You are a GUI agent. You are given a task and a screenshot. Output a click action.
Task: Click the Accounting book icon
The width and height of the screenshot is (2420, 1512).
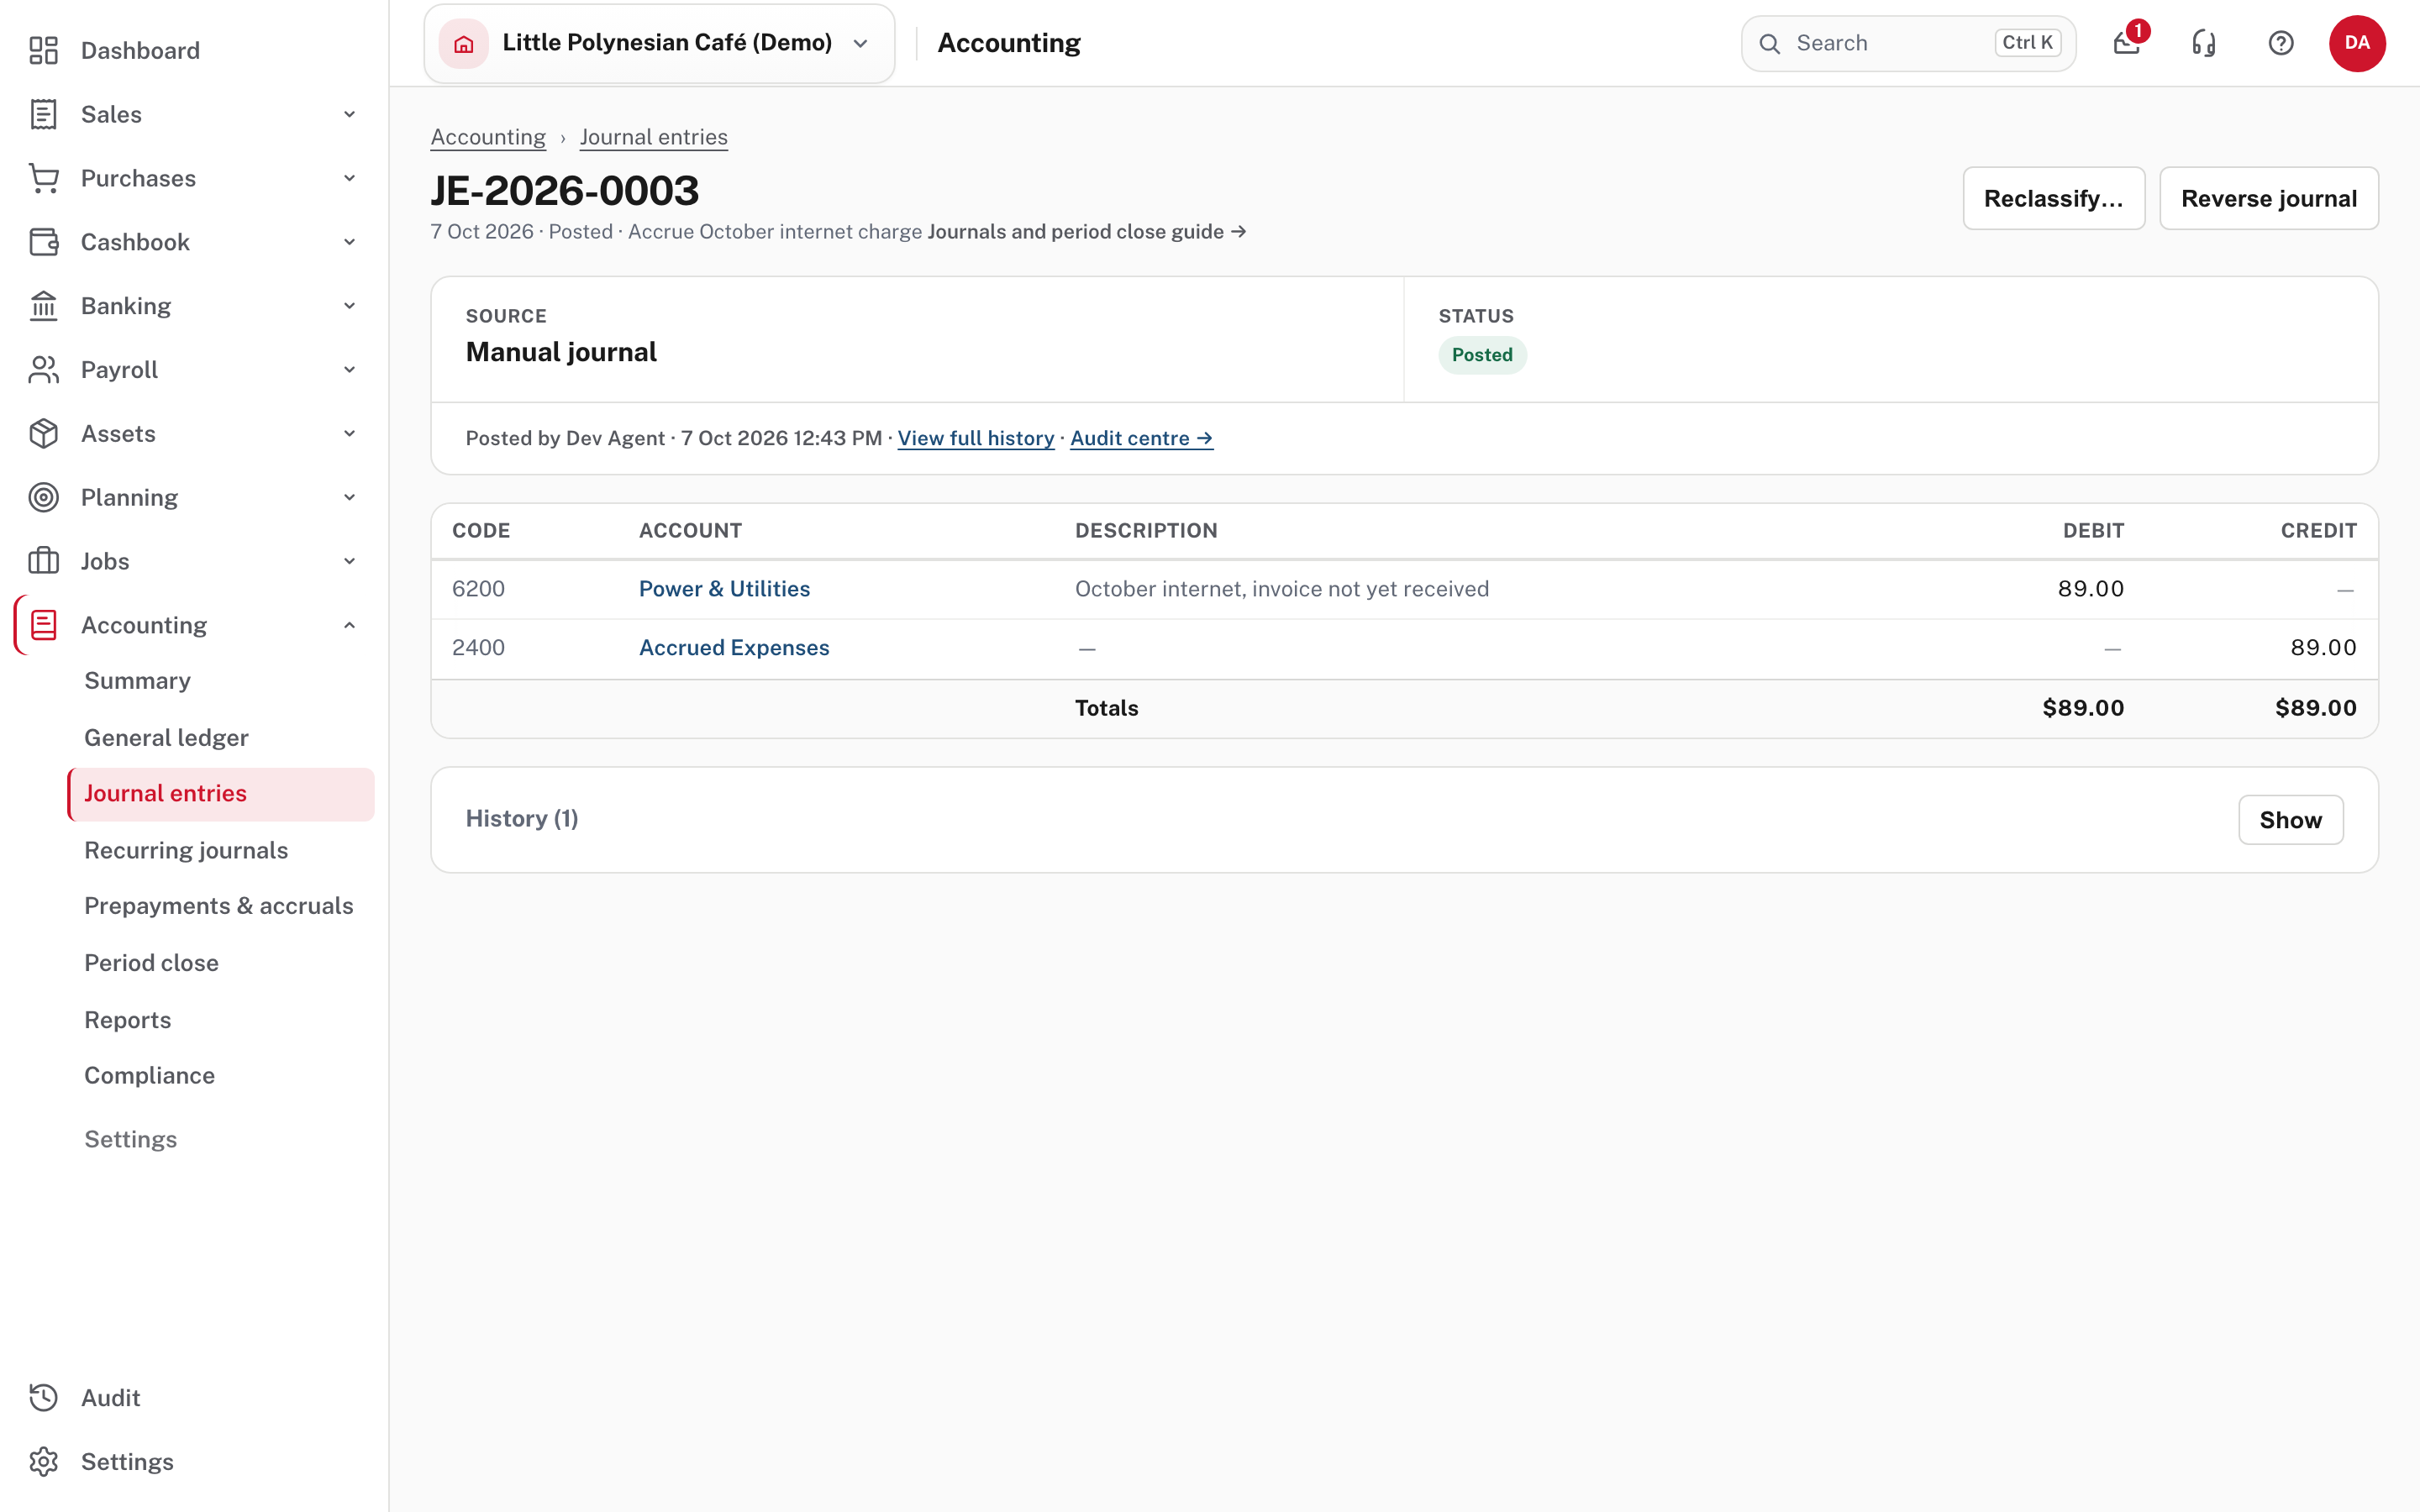(43, 625)
